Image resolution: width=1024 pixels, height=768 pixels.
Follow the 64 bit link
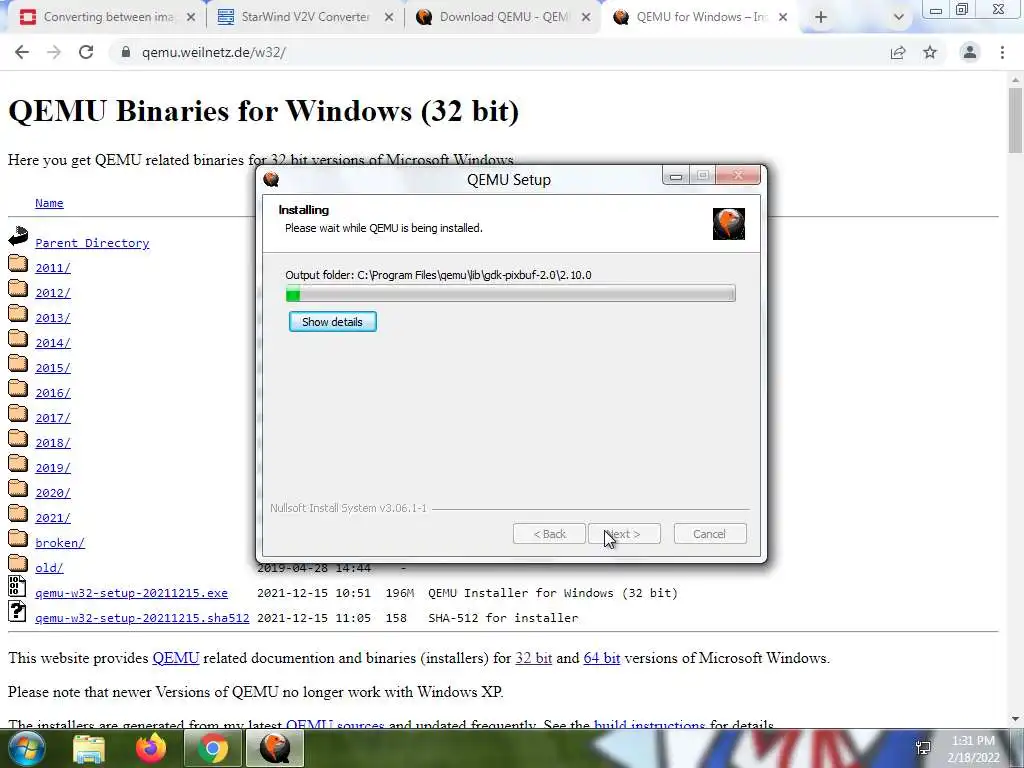tap(601, 658)
